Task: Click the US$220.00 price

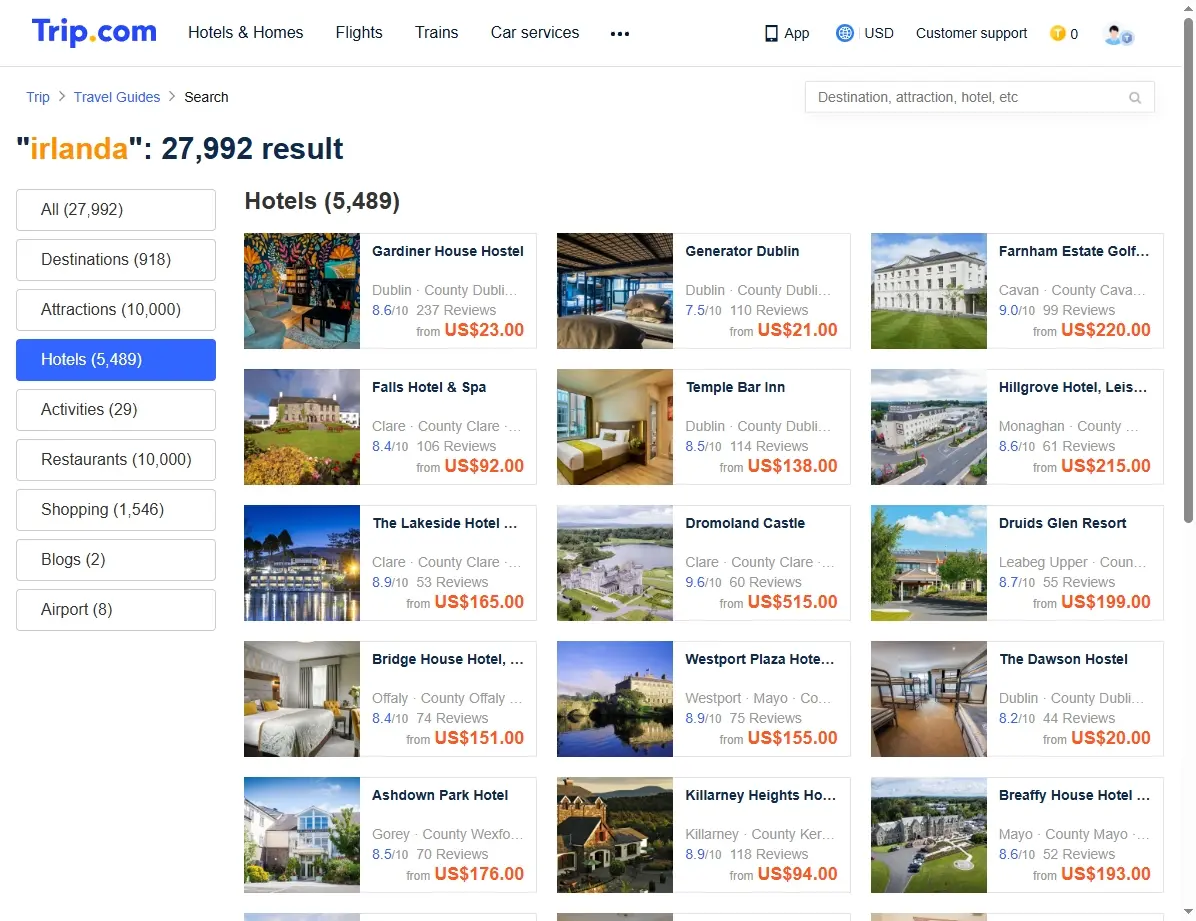Action: pos(1105,330)
